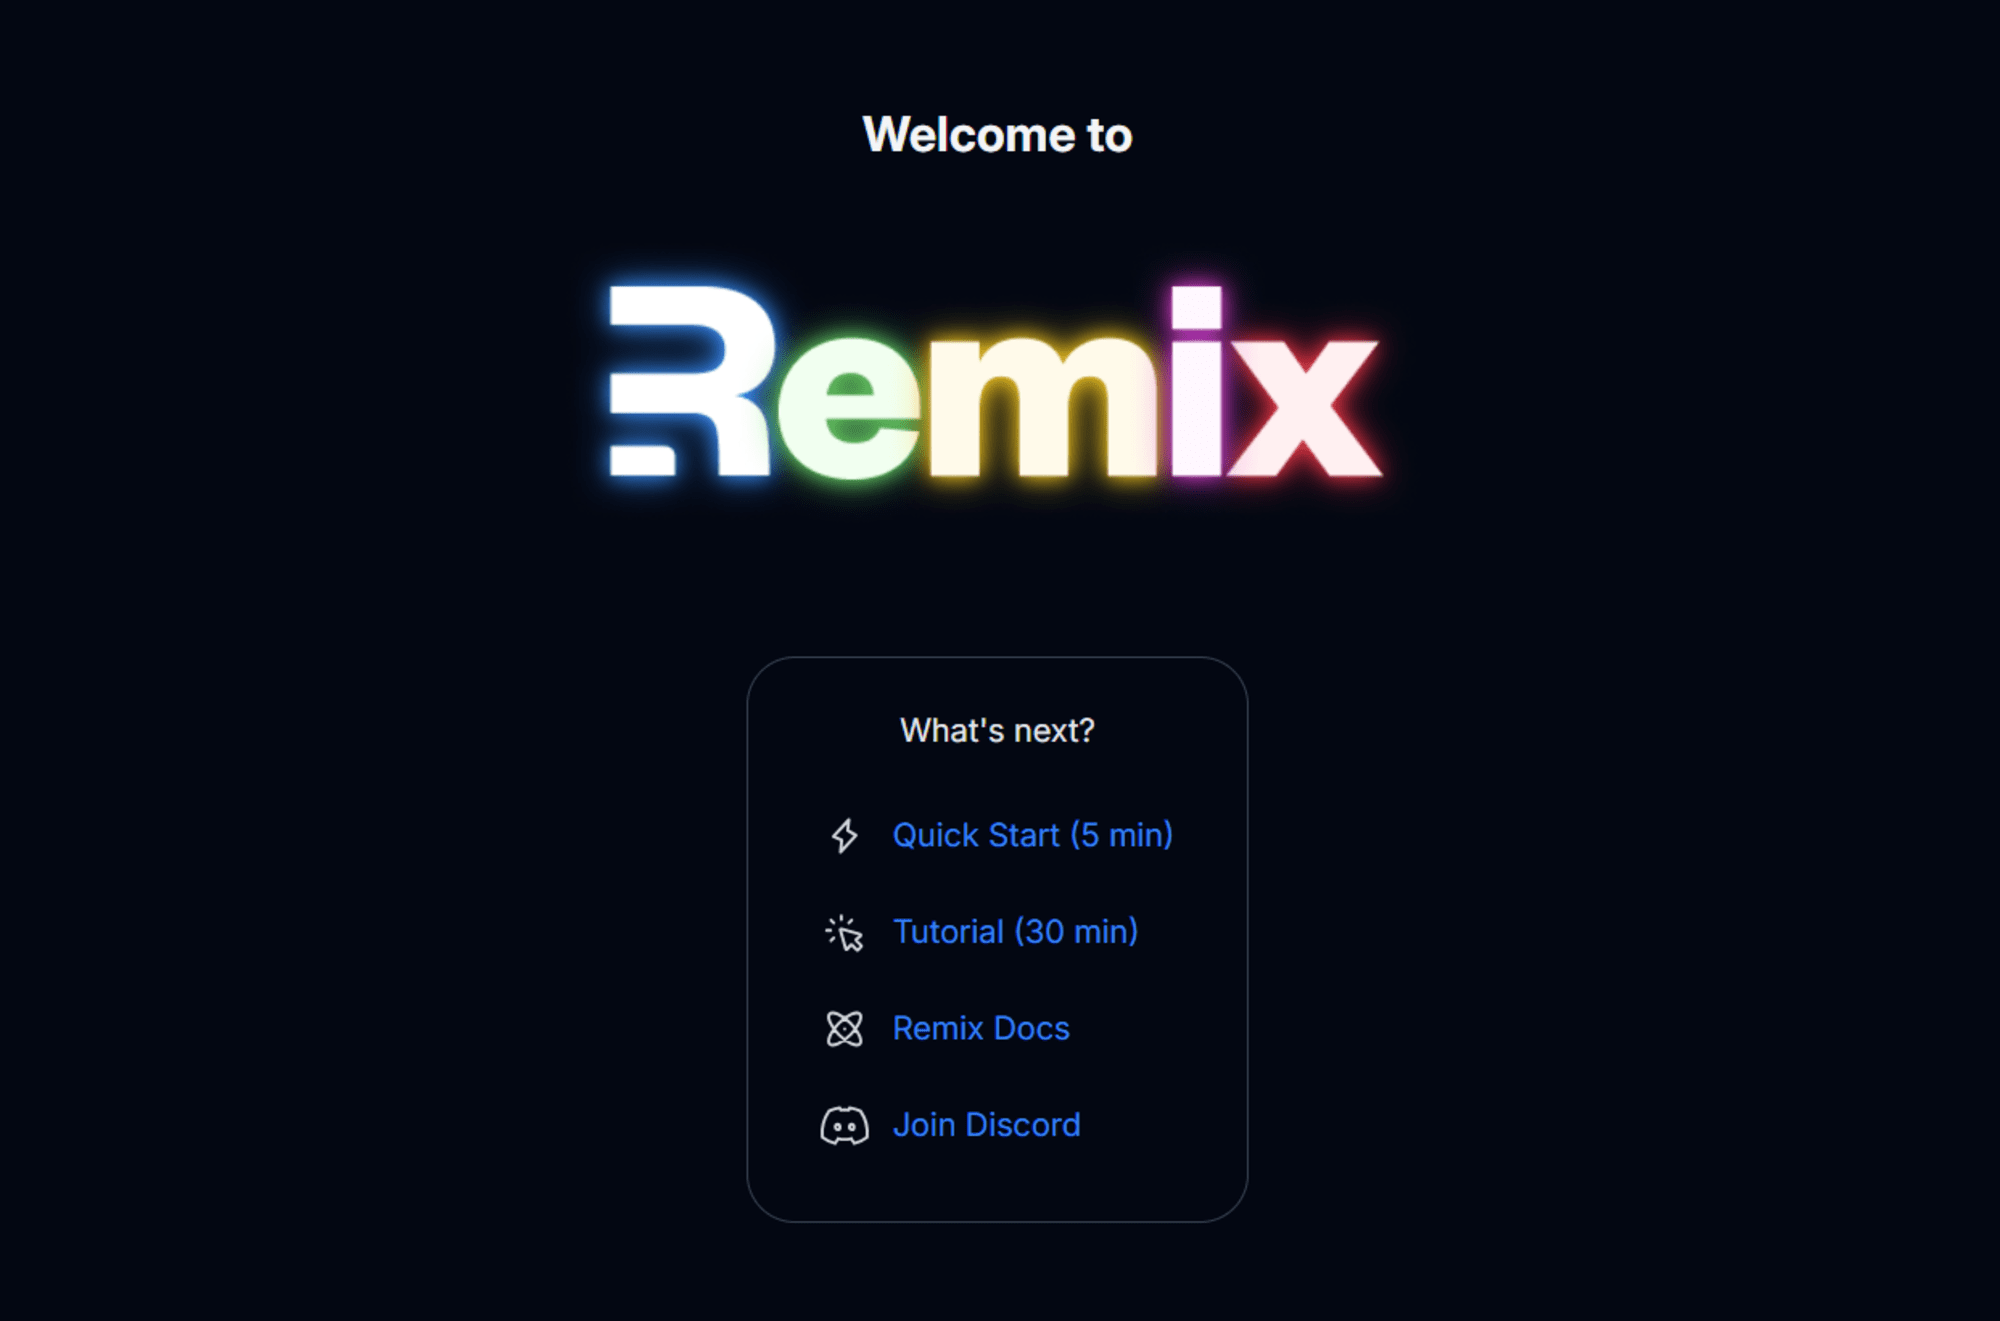This screenshot has width=2000, height=1321.
Task: Click the "What's next?" text
Action: [997, 731]
